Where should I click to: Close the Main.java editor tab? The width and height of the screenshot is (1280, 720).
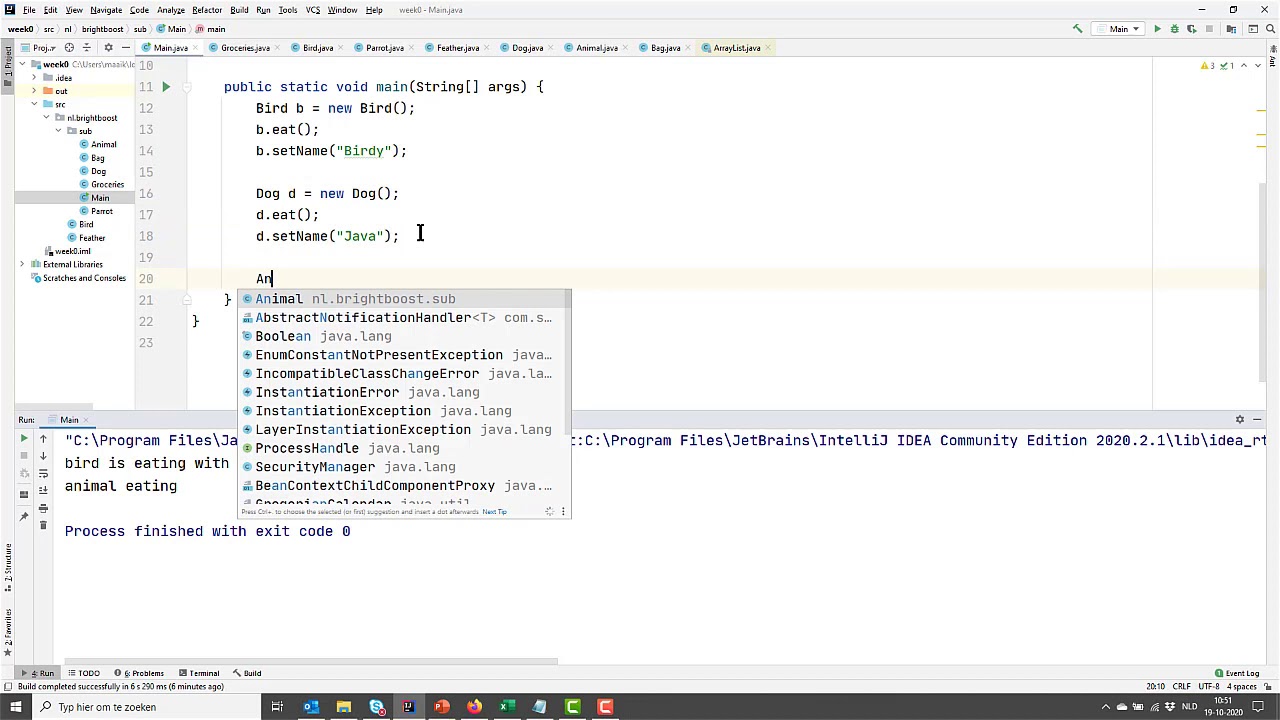(x=195, y=48)
